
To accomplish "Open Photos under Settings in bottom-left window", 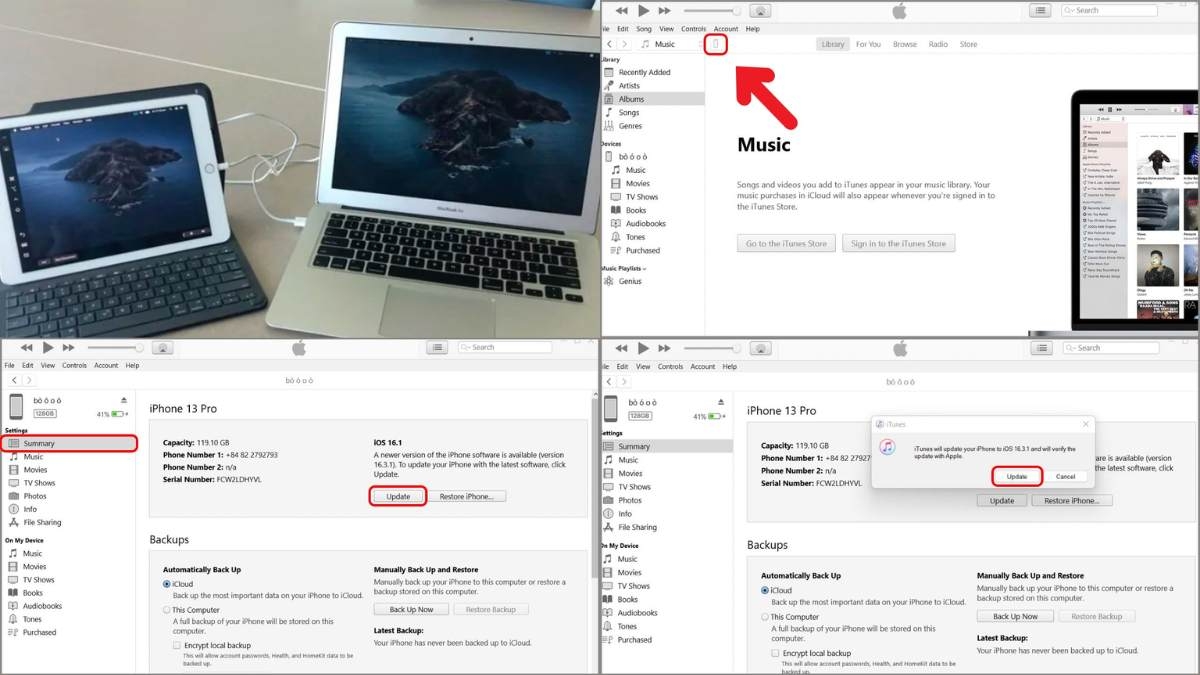I will pos(35,496).
